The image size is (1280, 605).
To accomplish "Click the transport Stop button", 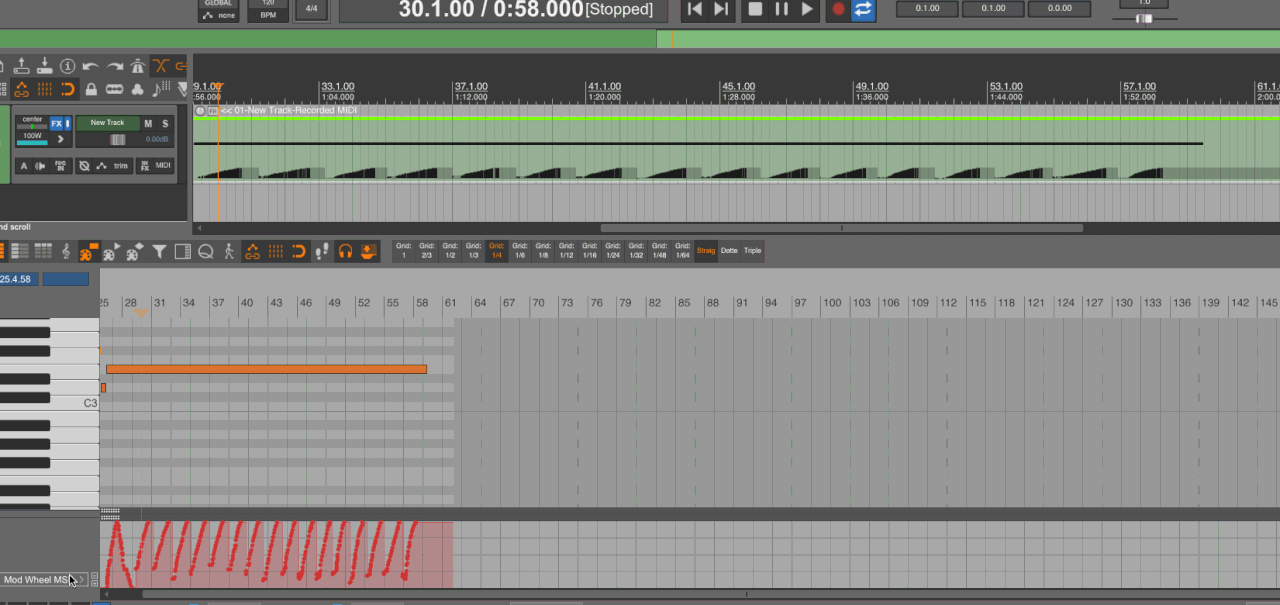I will [x=755, y=9].
